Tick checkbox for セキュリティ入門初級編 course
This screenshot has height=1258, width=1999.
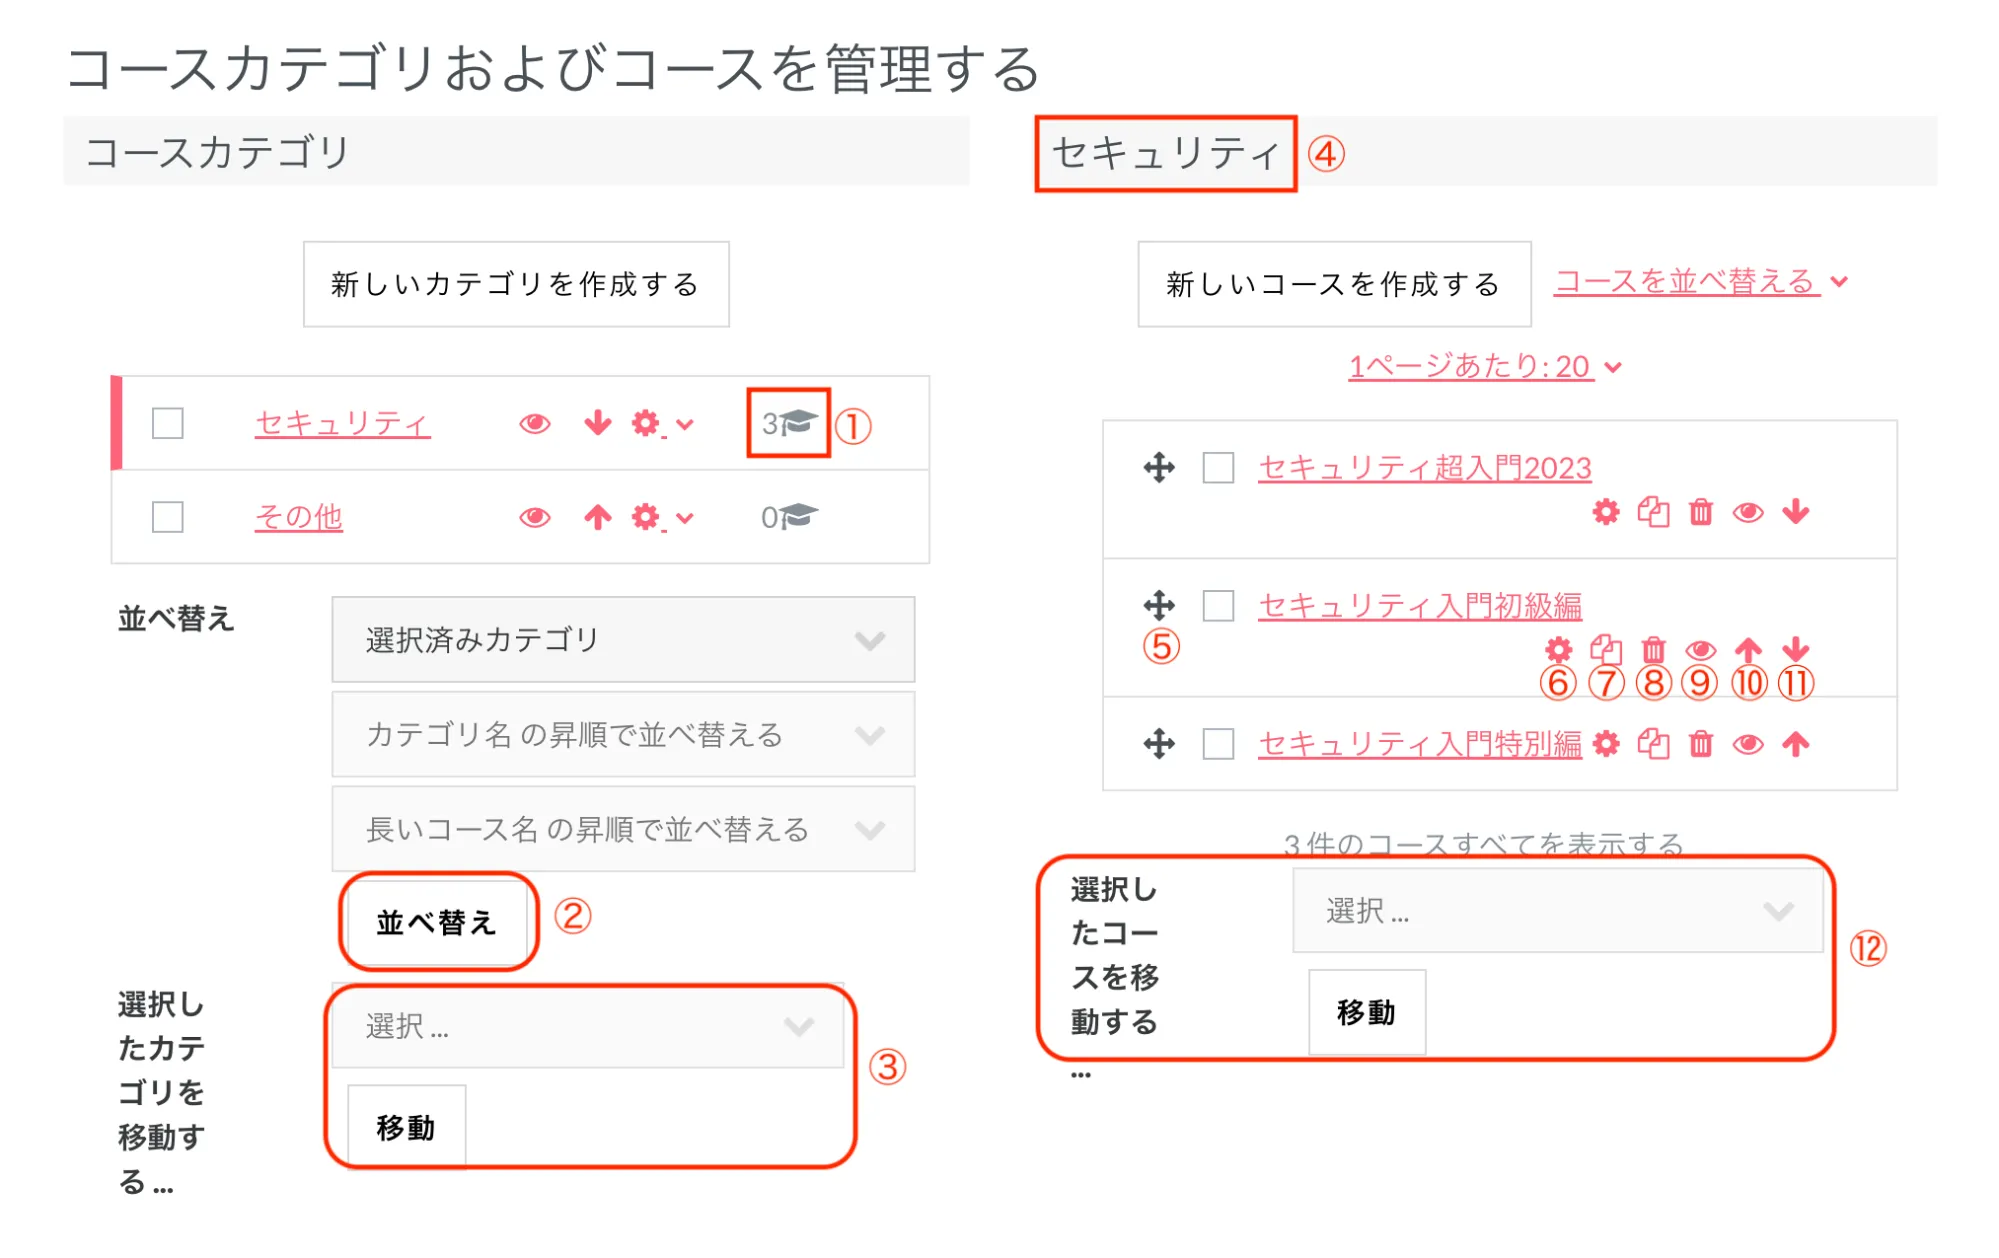pyautogui.click(x=1218, y=606)
